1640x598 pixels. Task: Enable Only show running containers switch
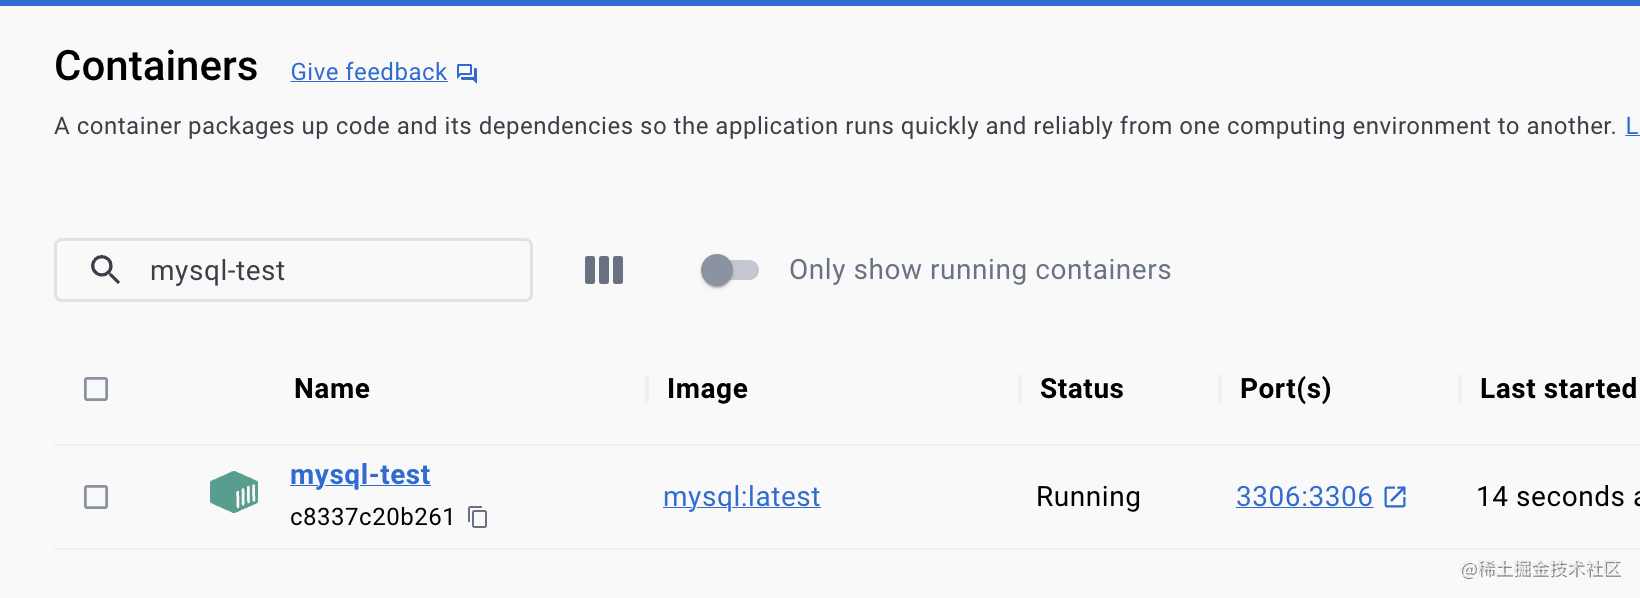[x=730, y=270]
